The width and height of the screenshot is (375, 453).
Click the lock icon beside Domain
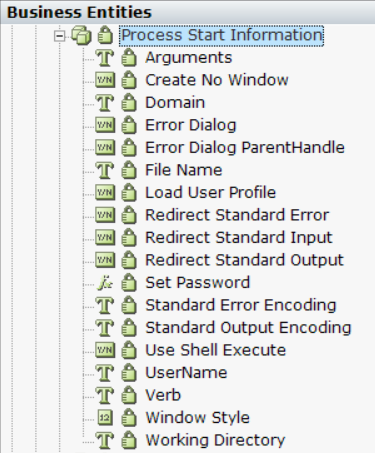(x=129, y=102)
